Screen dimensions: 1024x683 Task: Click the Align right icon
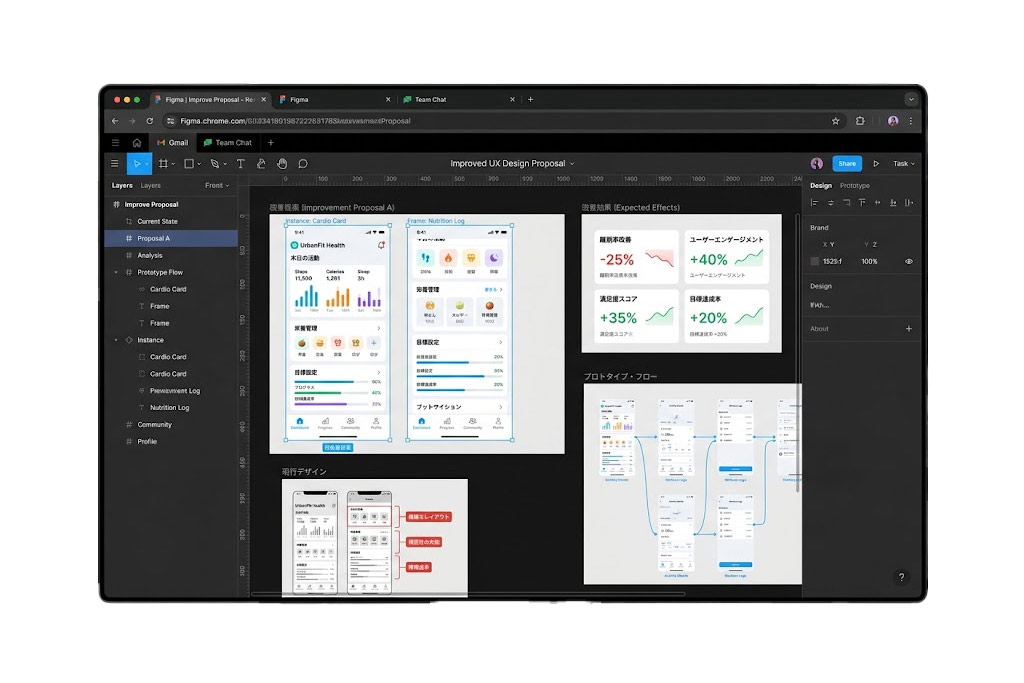coord(846,203)
